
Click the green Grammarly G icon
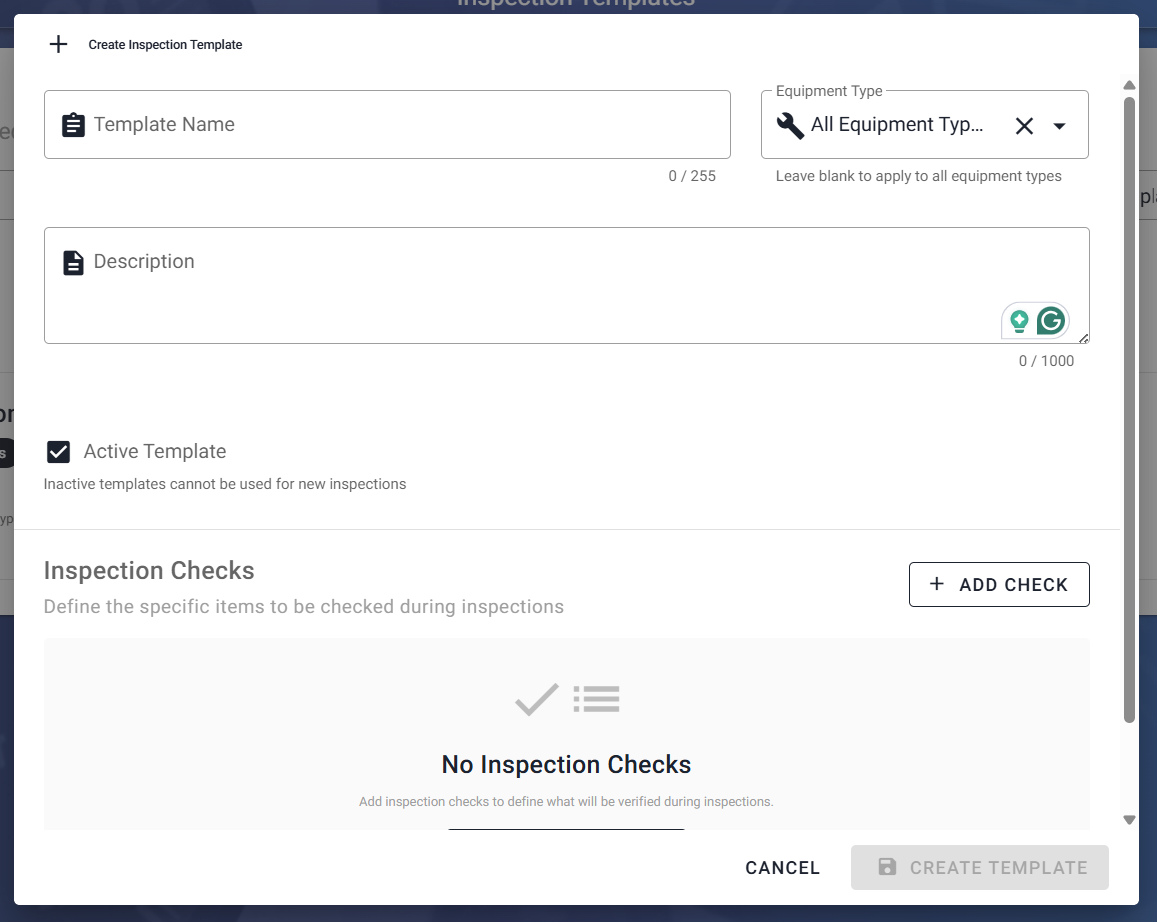click(x=1050, y=321)
